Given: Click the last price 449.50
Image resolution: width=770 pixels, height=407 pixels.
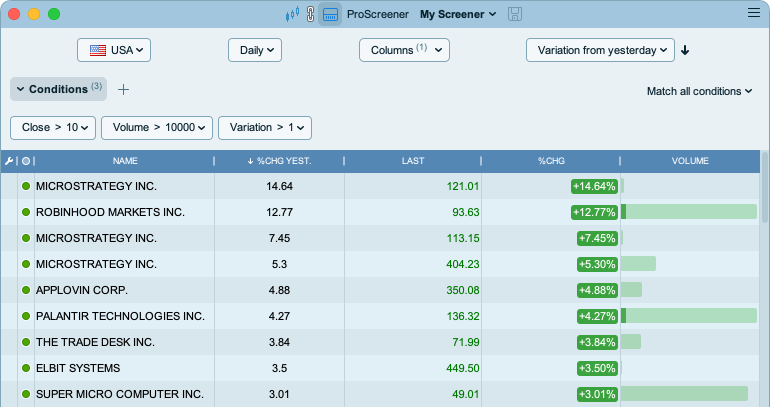Looking at the screenshot, I should click(463, 368).
